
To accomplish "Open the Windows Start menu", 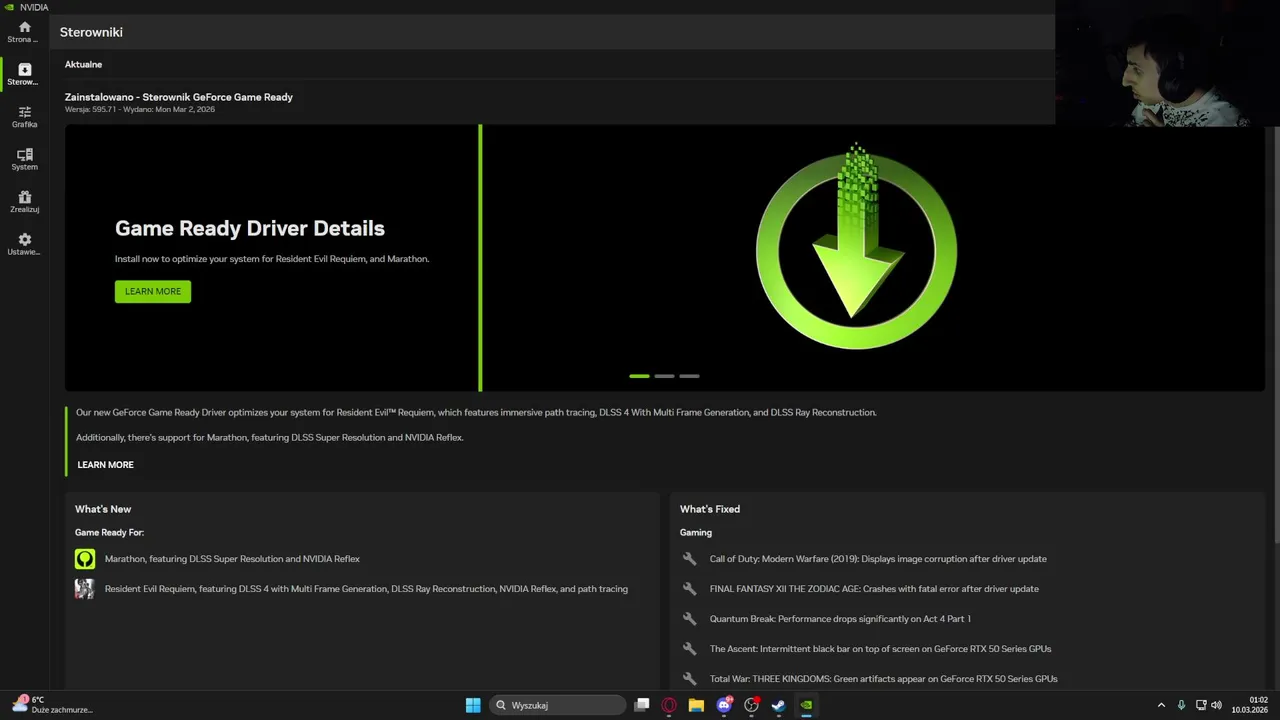I will [x=473, y=705].
